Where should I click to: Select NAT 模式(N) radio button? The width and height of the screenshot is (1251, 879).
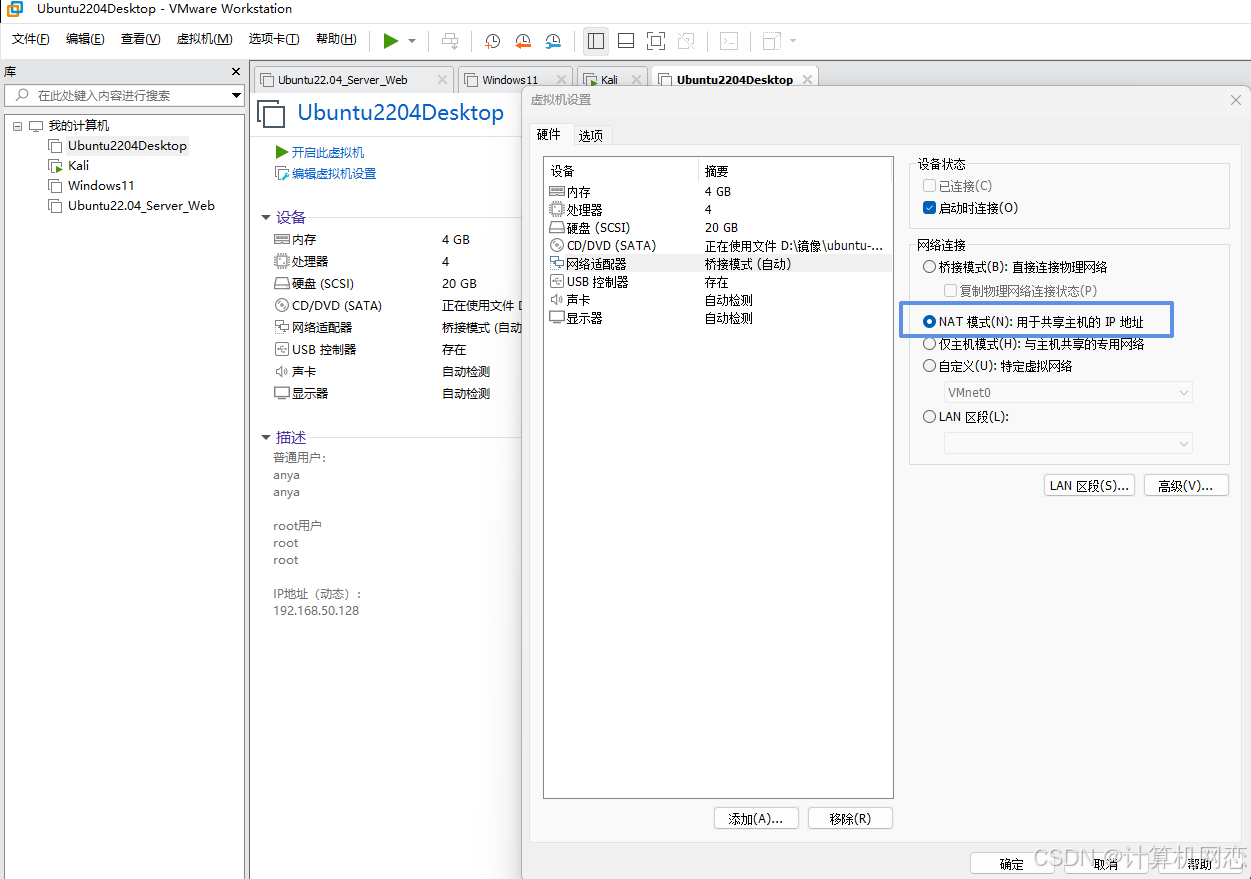pyautogui.click(x=929, y=322)
